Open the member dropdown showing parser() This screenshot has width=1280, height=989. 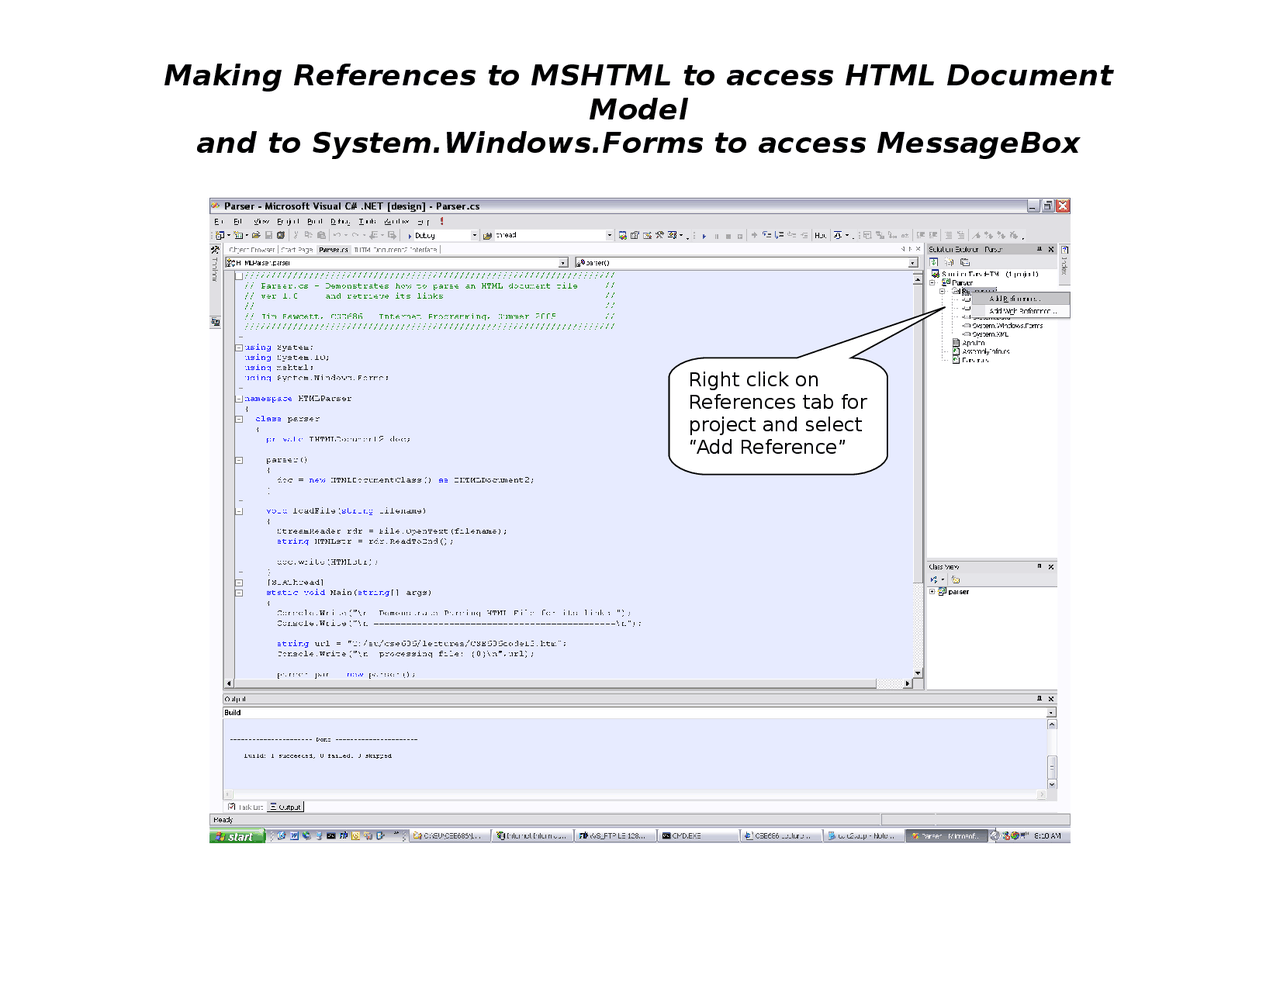tap(911, 261)
